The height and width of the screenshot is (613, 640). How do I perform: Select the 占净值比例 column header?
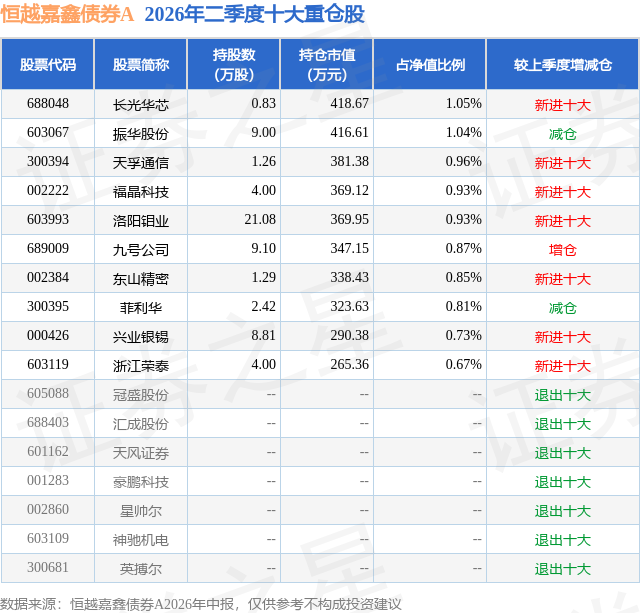click(x=430, y=64)
